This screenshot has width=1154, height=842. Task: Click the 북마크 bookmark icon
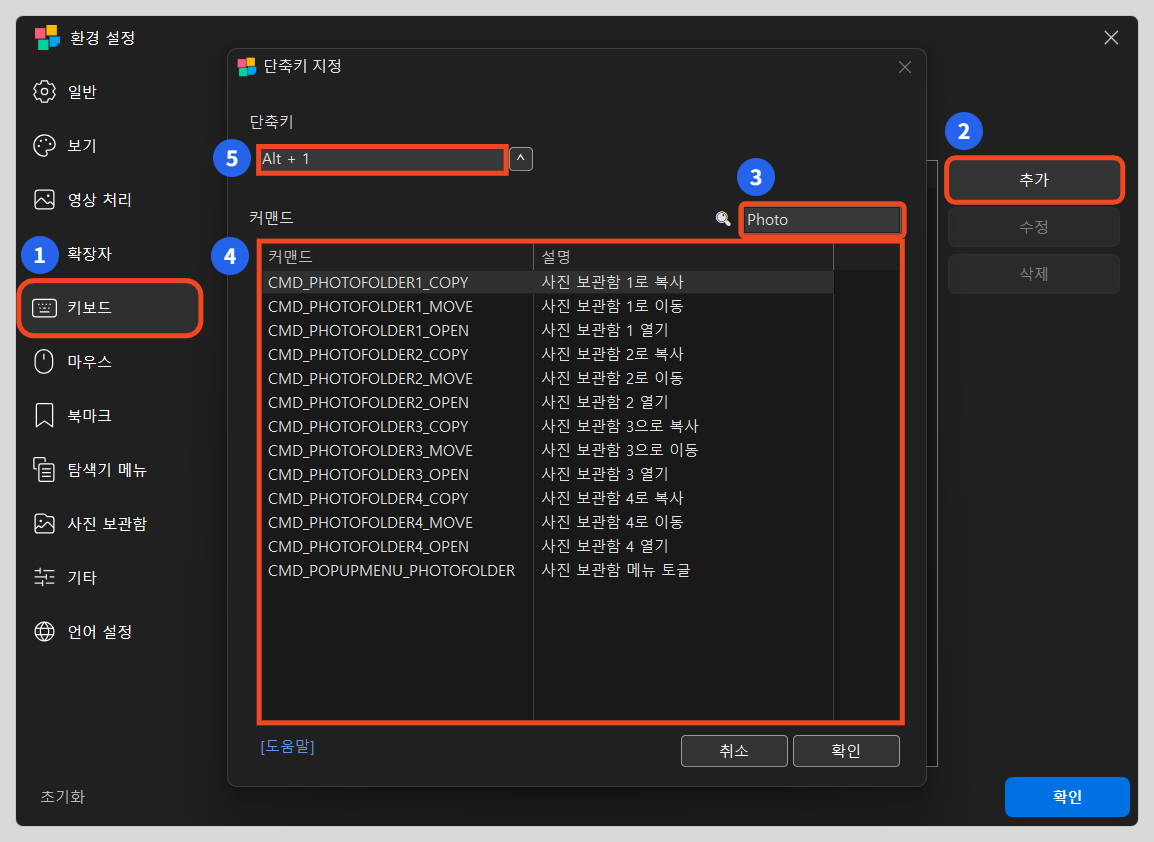(44, 415)
